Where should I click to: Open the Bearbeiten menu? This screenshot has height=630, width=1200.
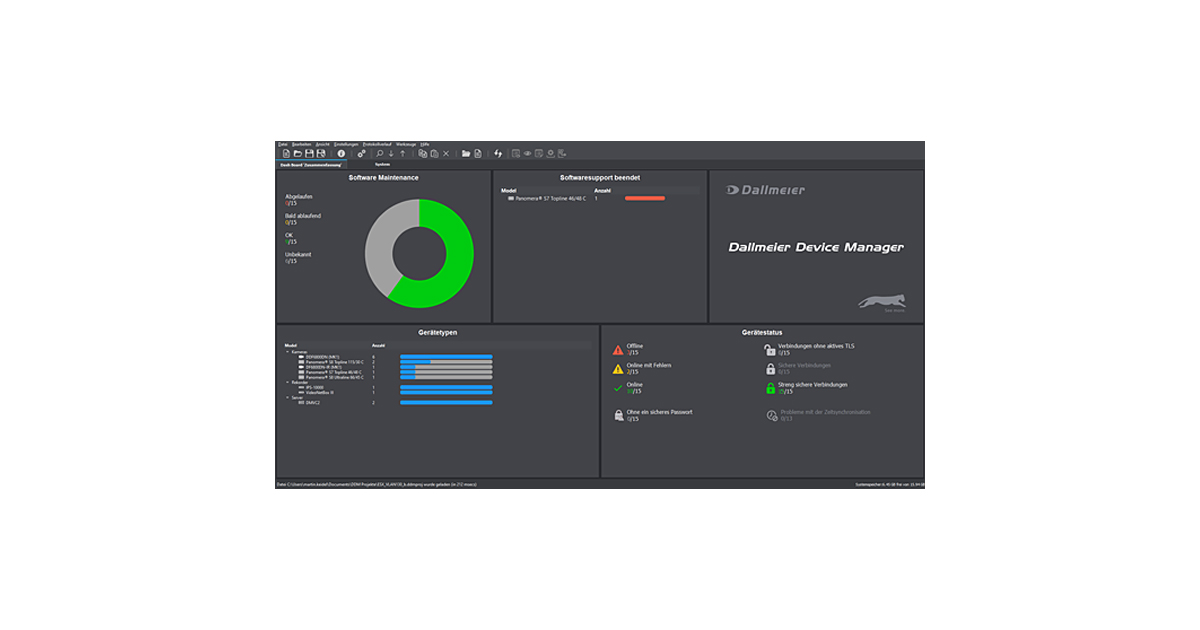pos(302,144)
